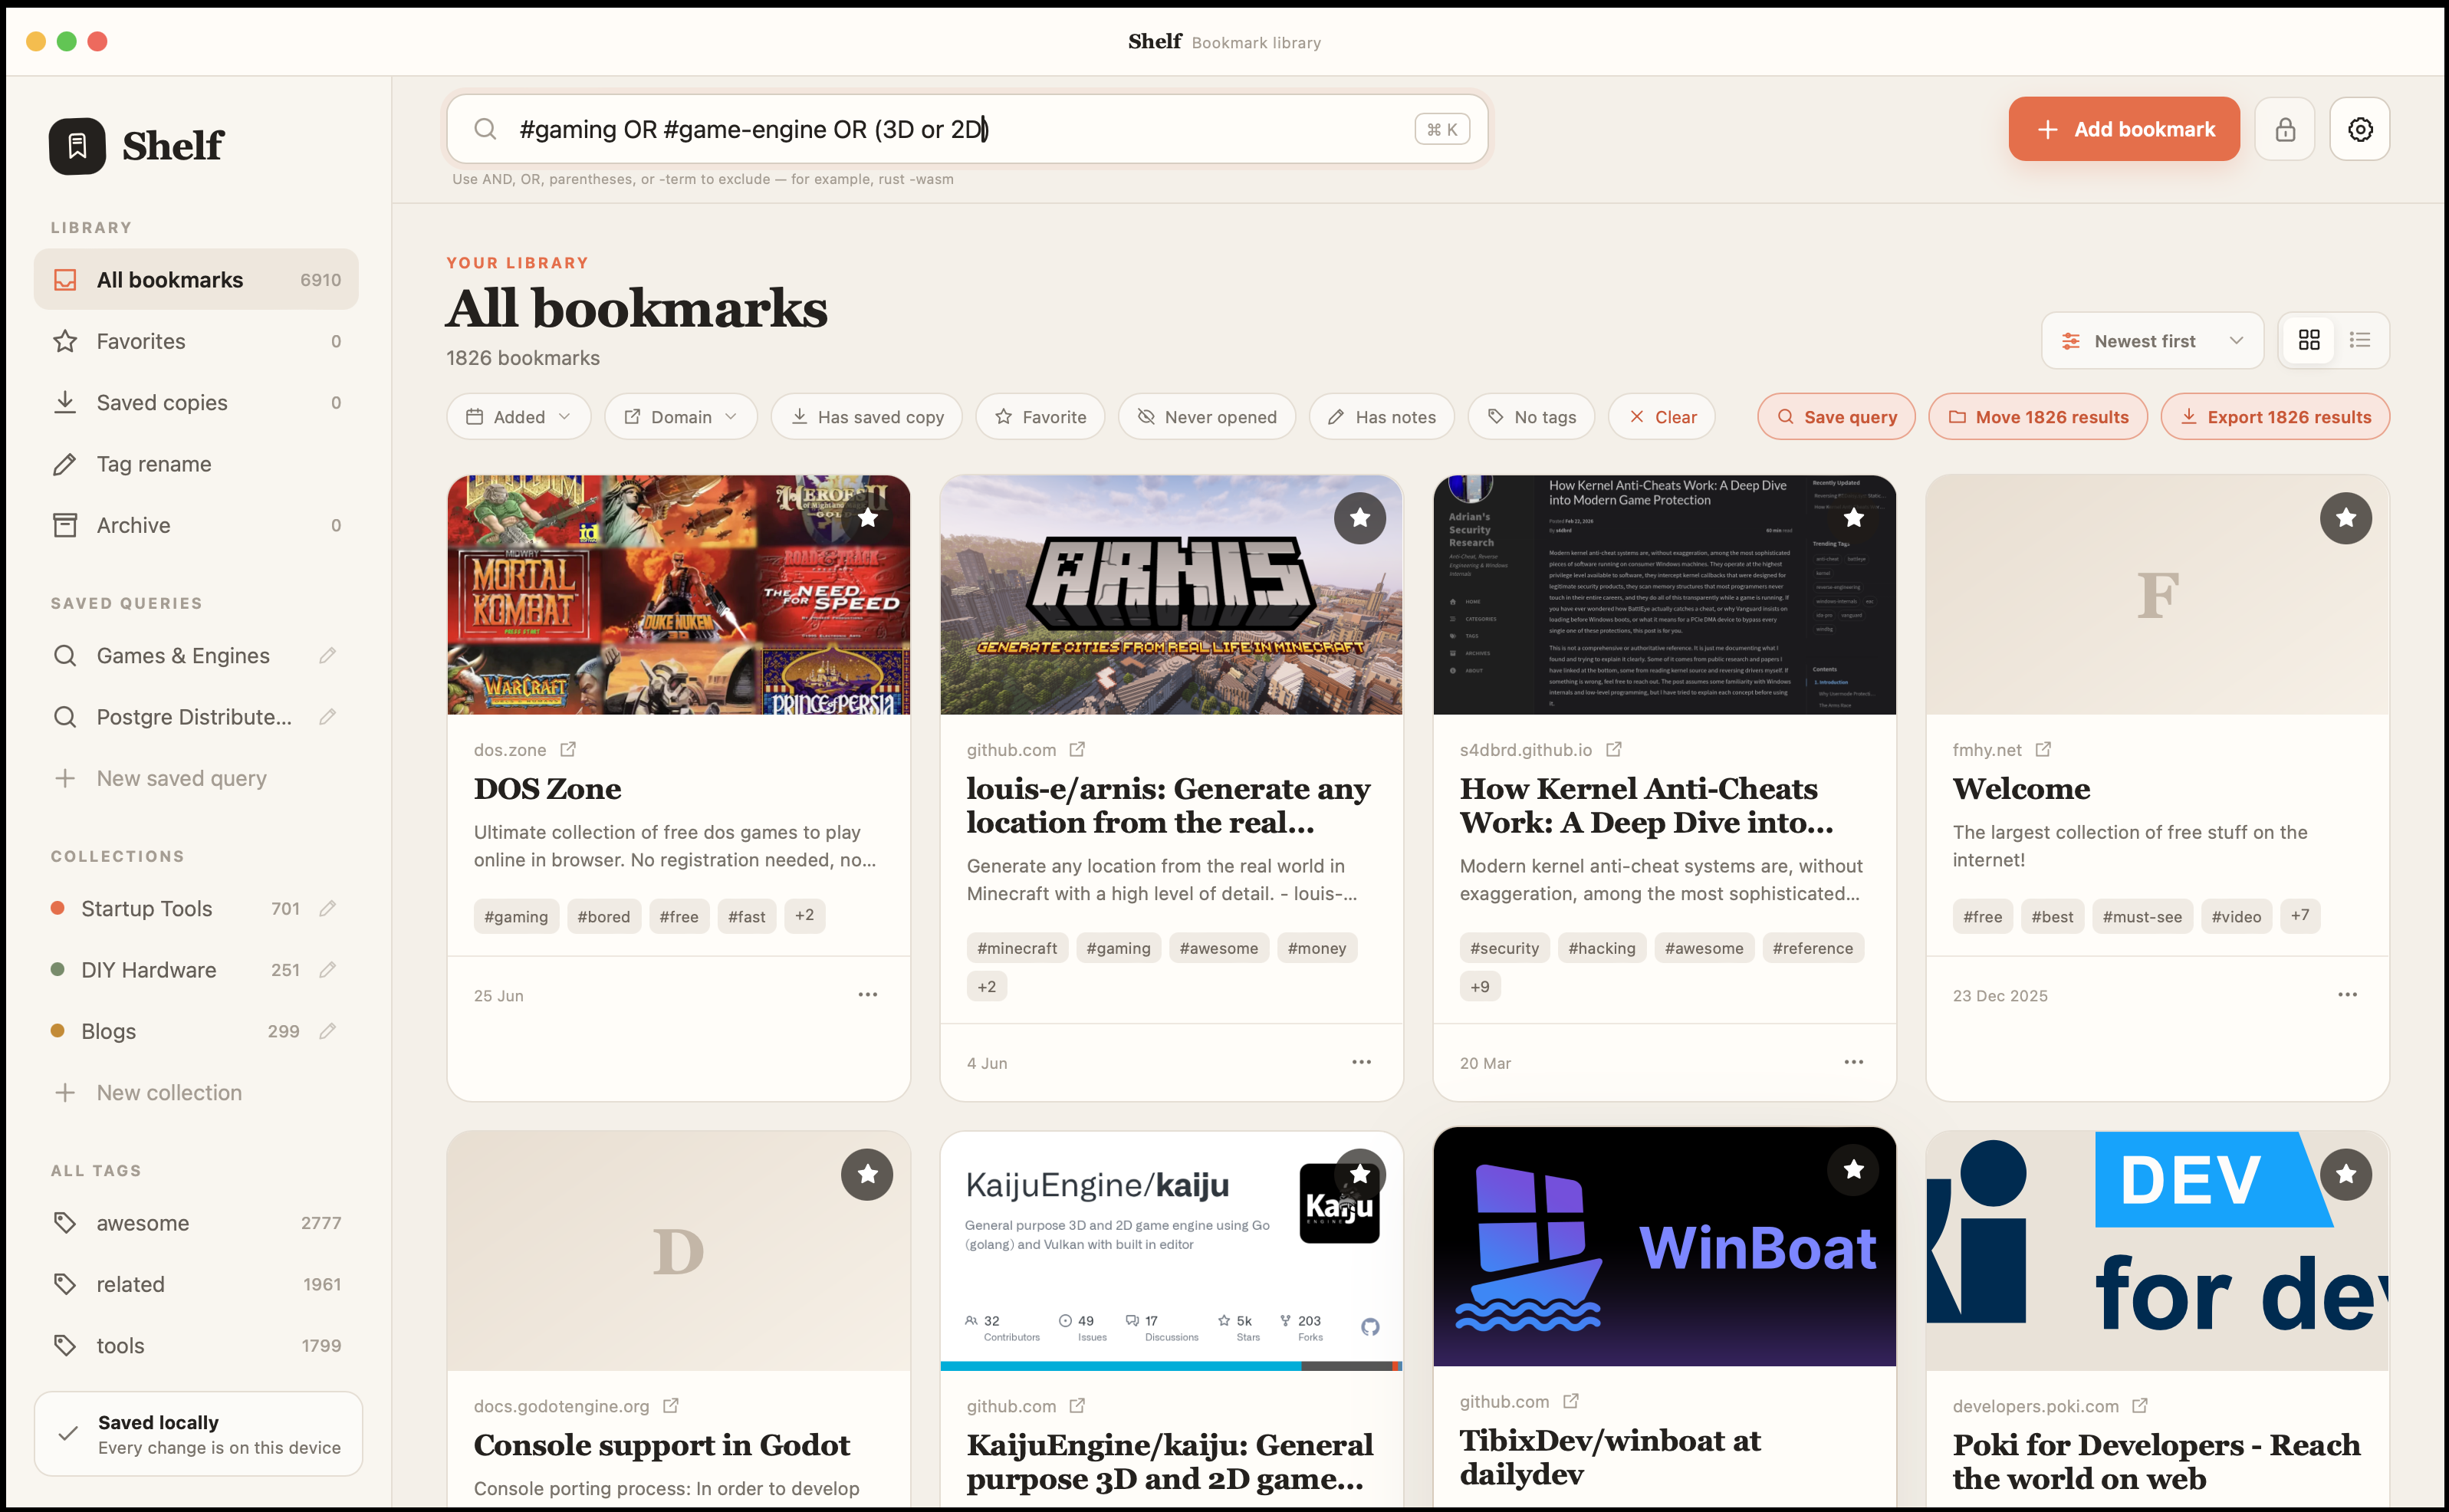Click Move 1826 results button
The image size is (2449, 1512).
(2037, 417)
